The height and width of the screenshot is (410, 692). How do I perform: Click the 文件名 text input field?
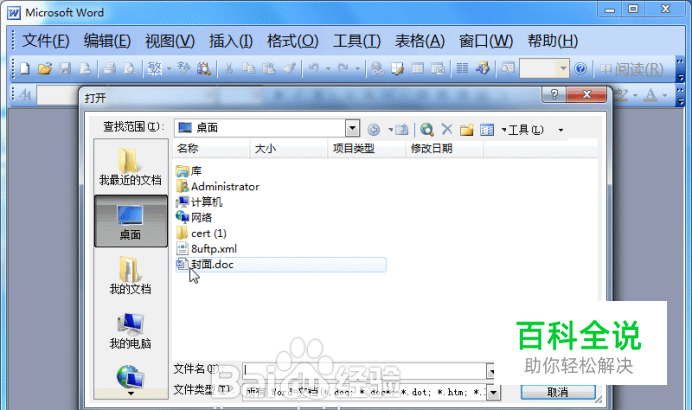pos(365,371)
